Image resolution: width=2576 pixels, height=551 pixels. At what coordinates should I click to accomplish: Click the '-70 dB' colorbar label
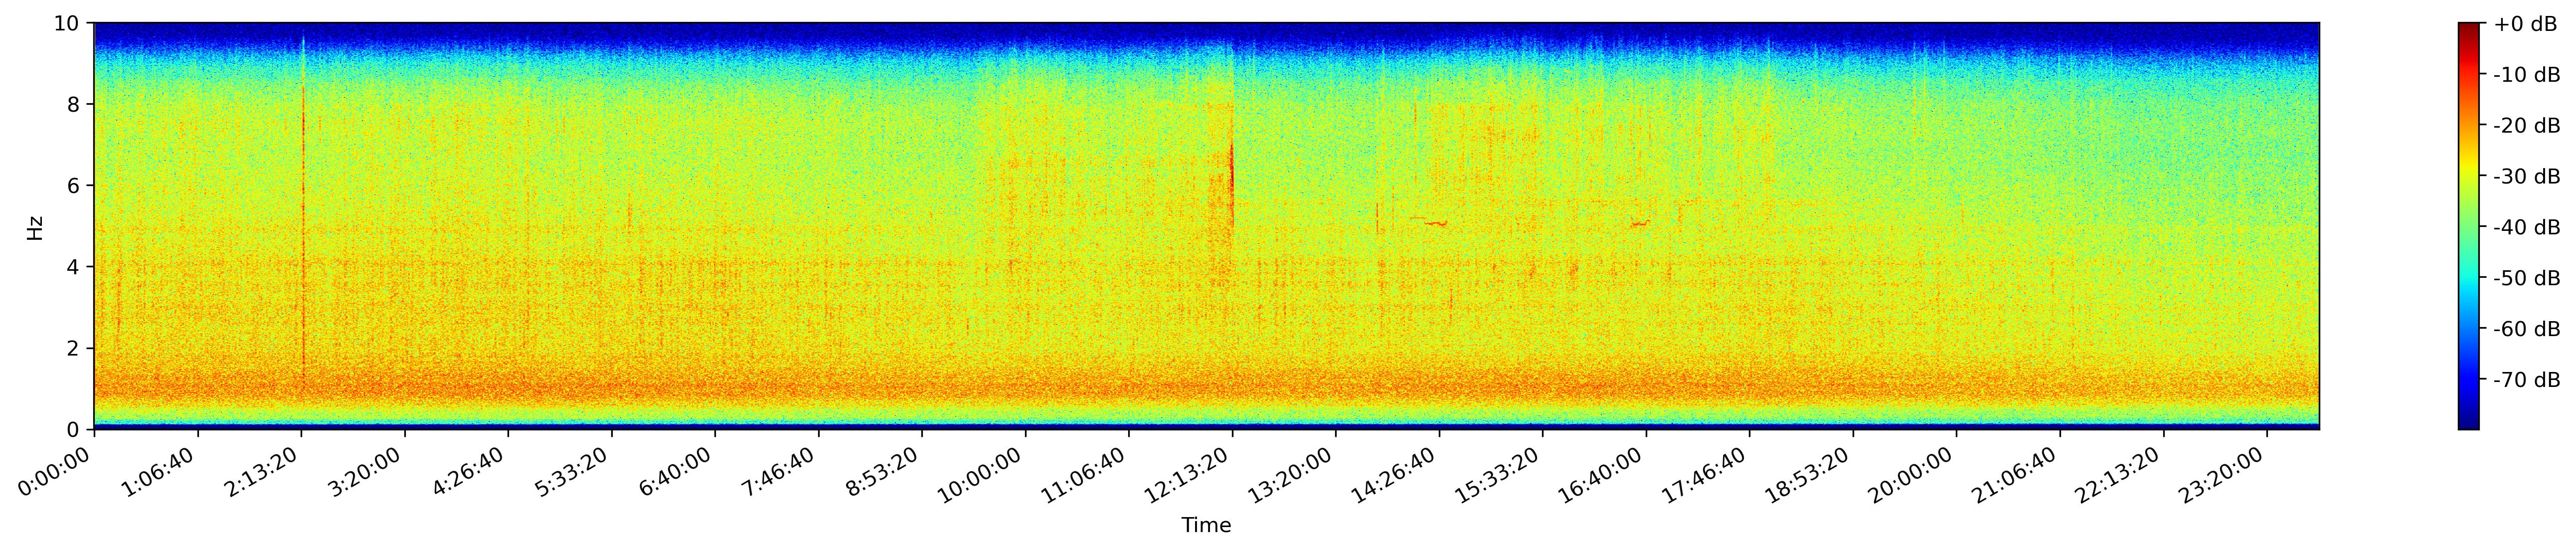click(2527, 380)
